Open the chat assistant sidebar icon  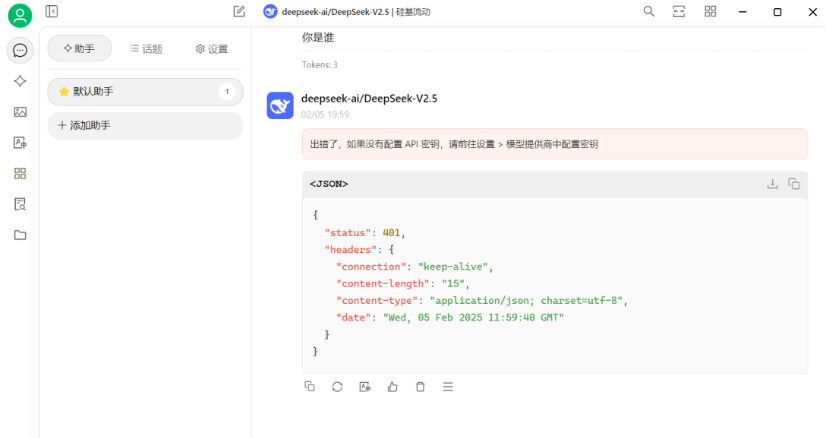pyautogui.click(x=20, y=50)
